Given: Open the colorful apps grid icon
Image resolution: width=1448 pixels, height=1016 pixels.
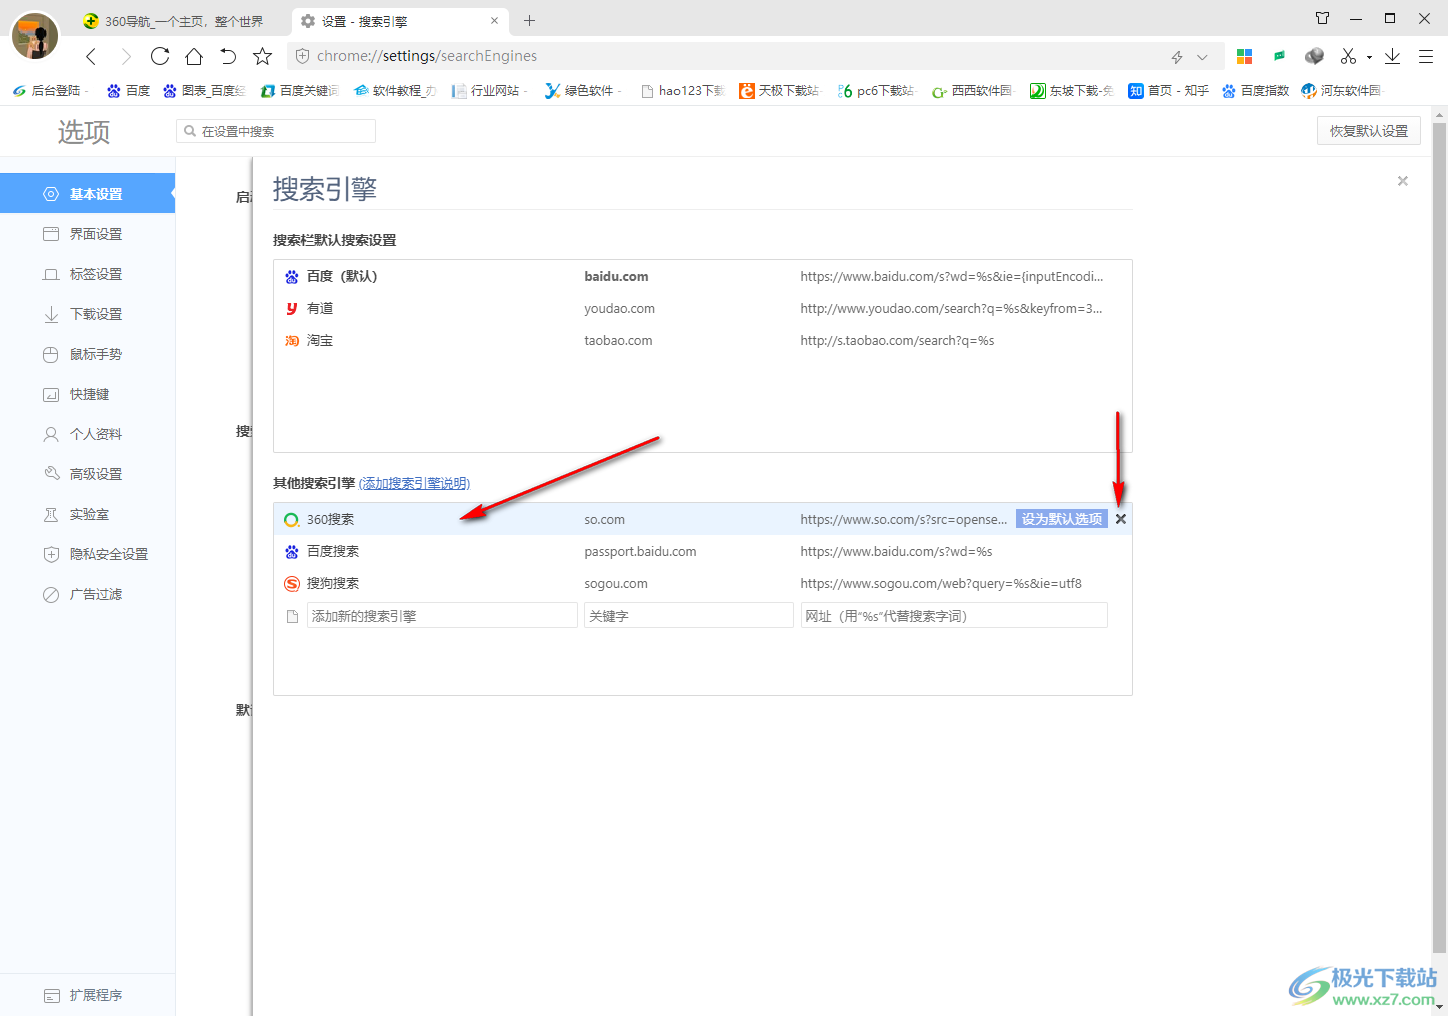Looking at the screenshot, I should pos(1245,56).
